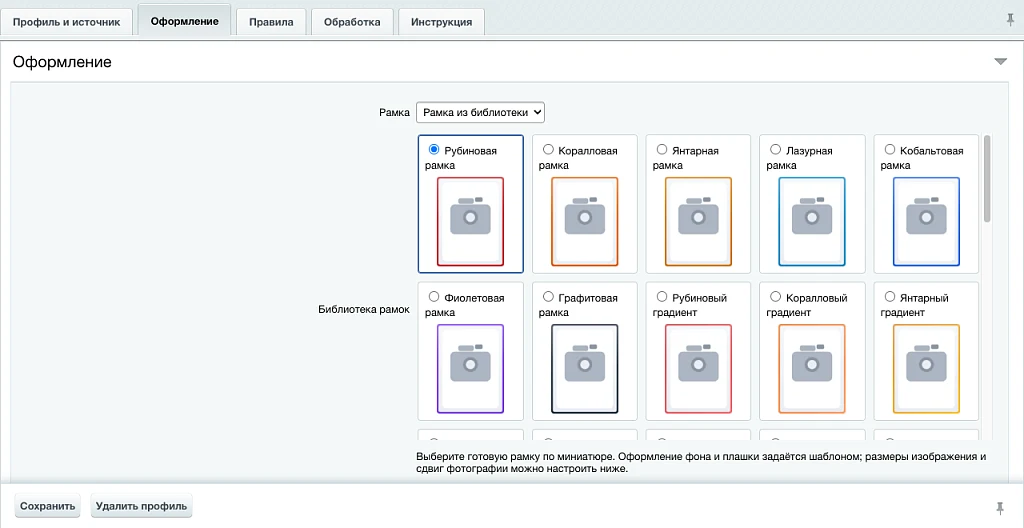Select the Кобальтовая рамка radio button
The height and width of the screenshot is (528, 1024).
pos(889,150)
